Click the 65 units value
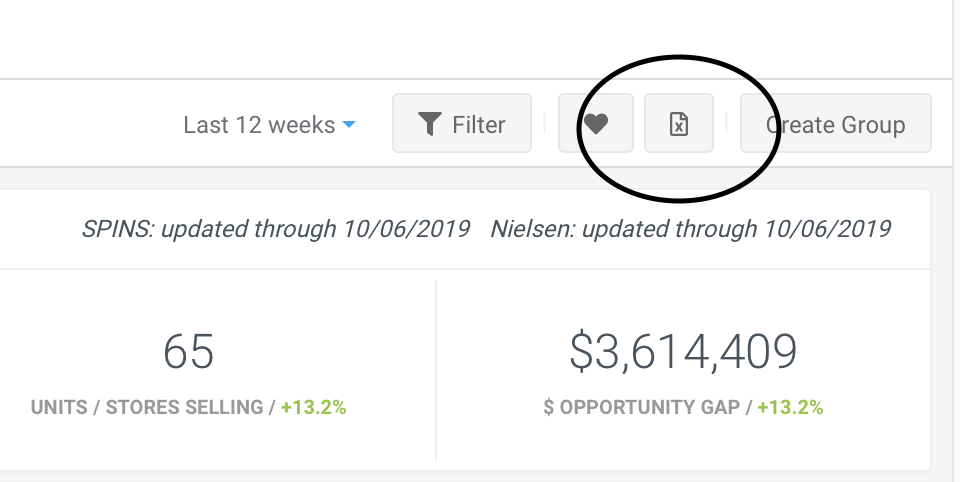The width and height of the screenshot is (960, 482). 189,352
